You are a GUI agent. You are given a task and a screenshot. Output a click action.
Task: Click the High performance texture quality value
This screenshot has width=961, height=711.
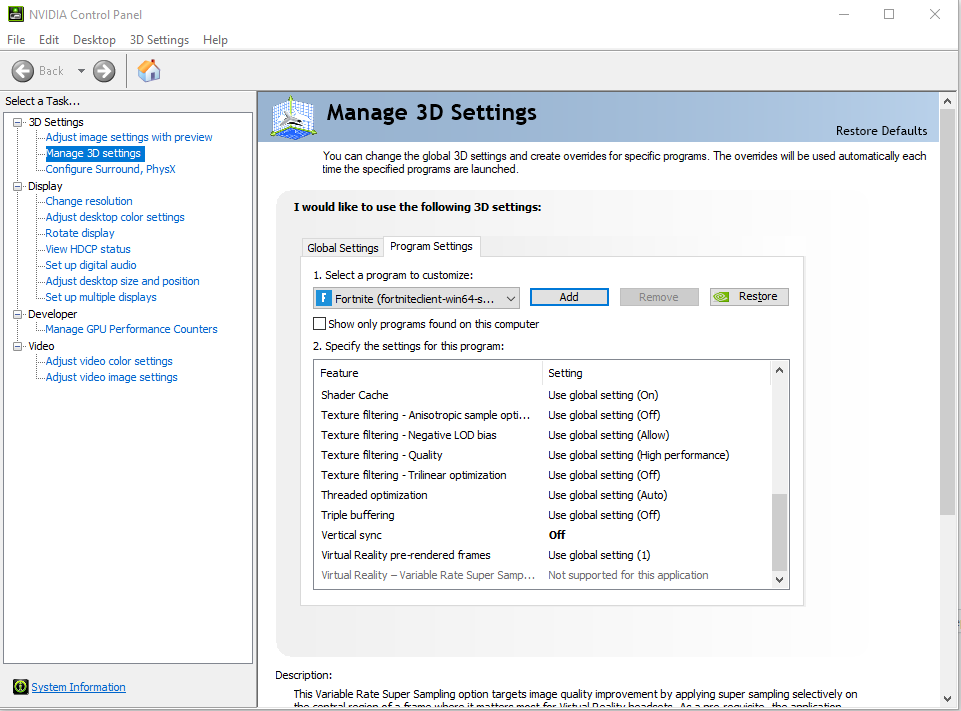[639, 455]
